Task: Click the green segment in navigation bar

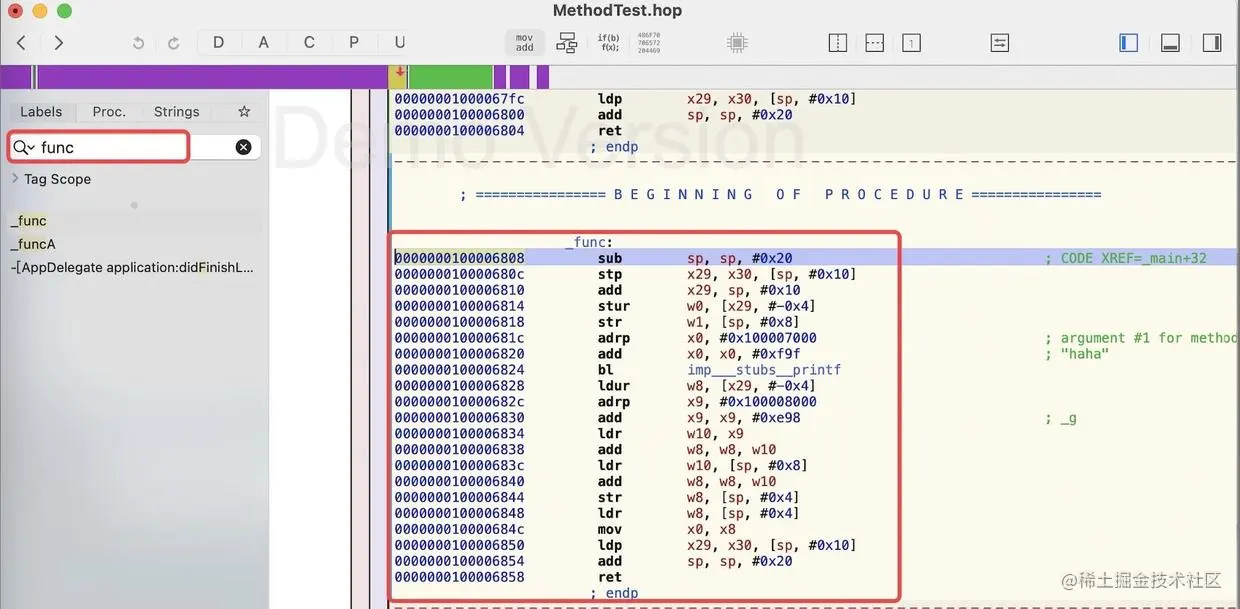Action: pos(450,77)
